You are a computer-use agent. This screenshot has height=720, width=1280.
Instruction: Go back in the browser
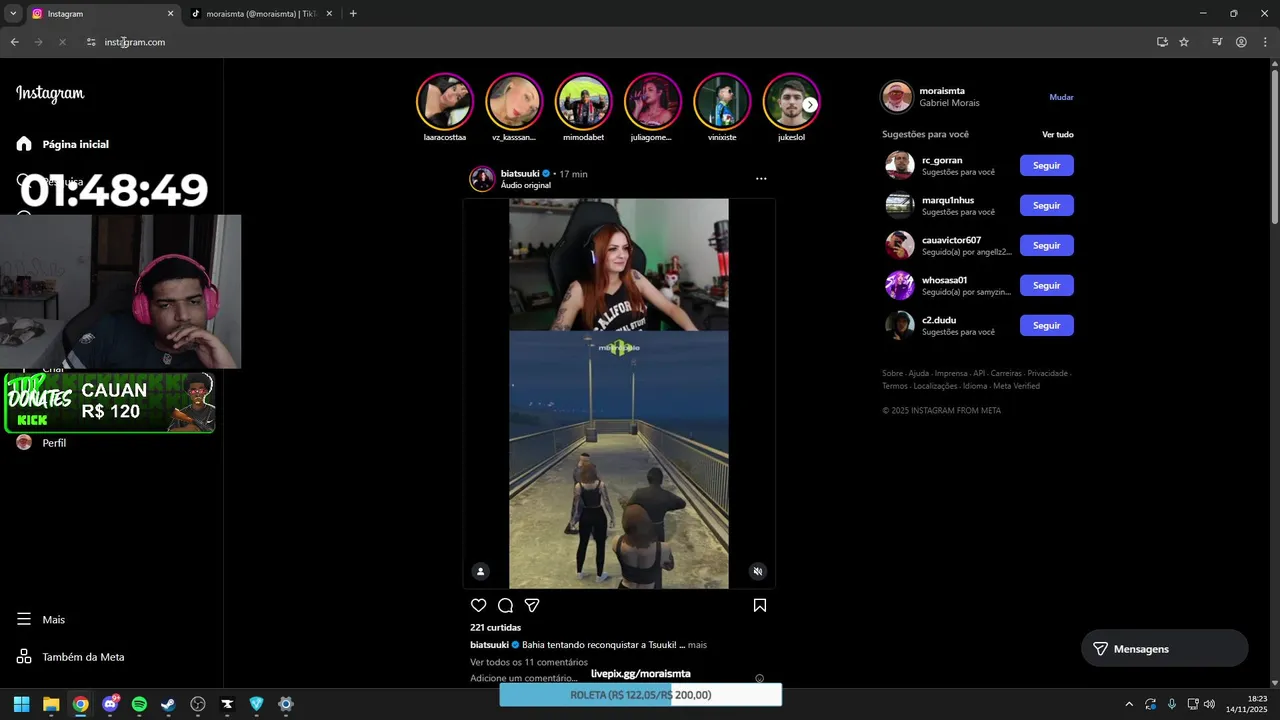(x=15, y=42)
